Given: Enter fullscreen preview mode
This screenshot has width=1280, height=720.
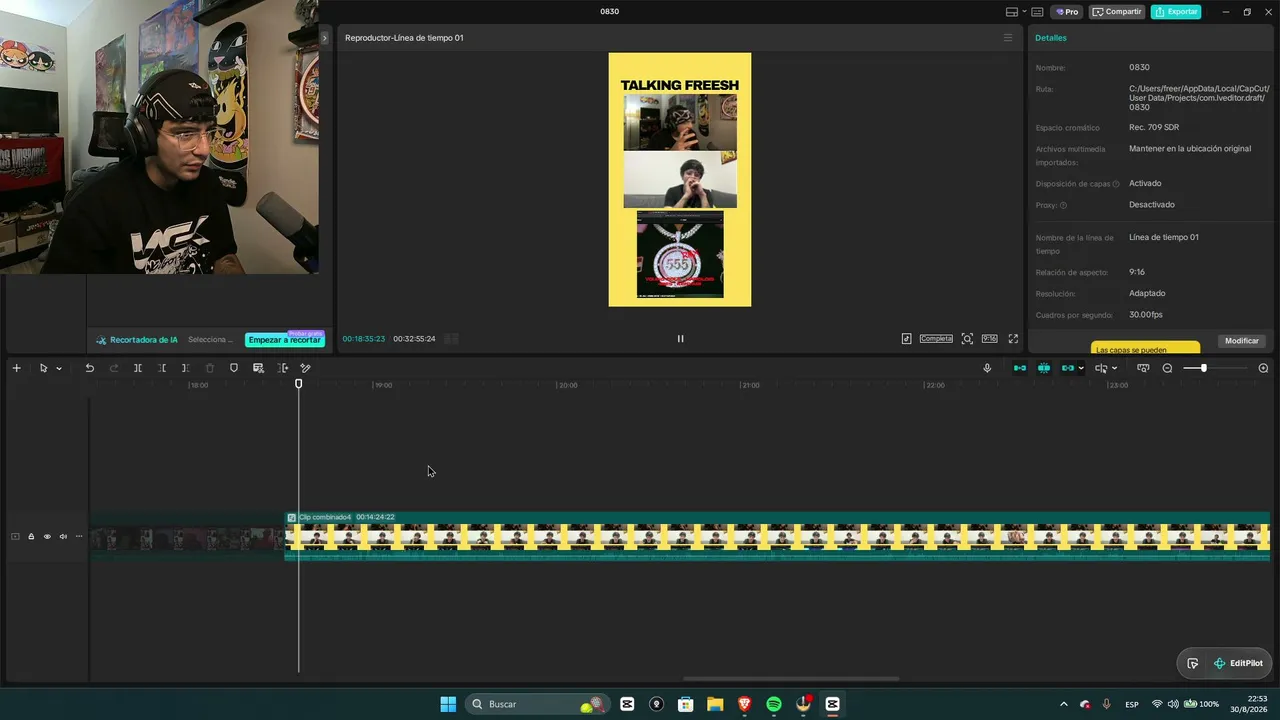Looking at the screenshot, I should click(1013, 339).
